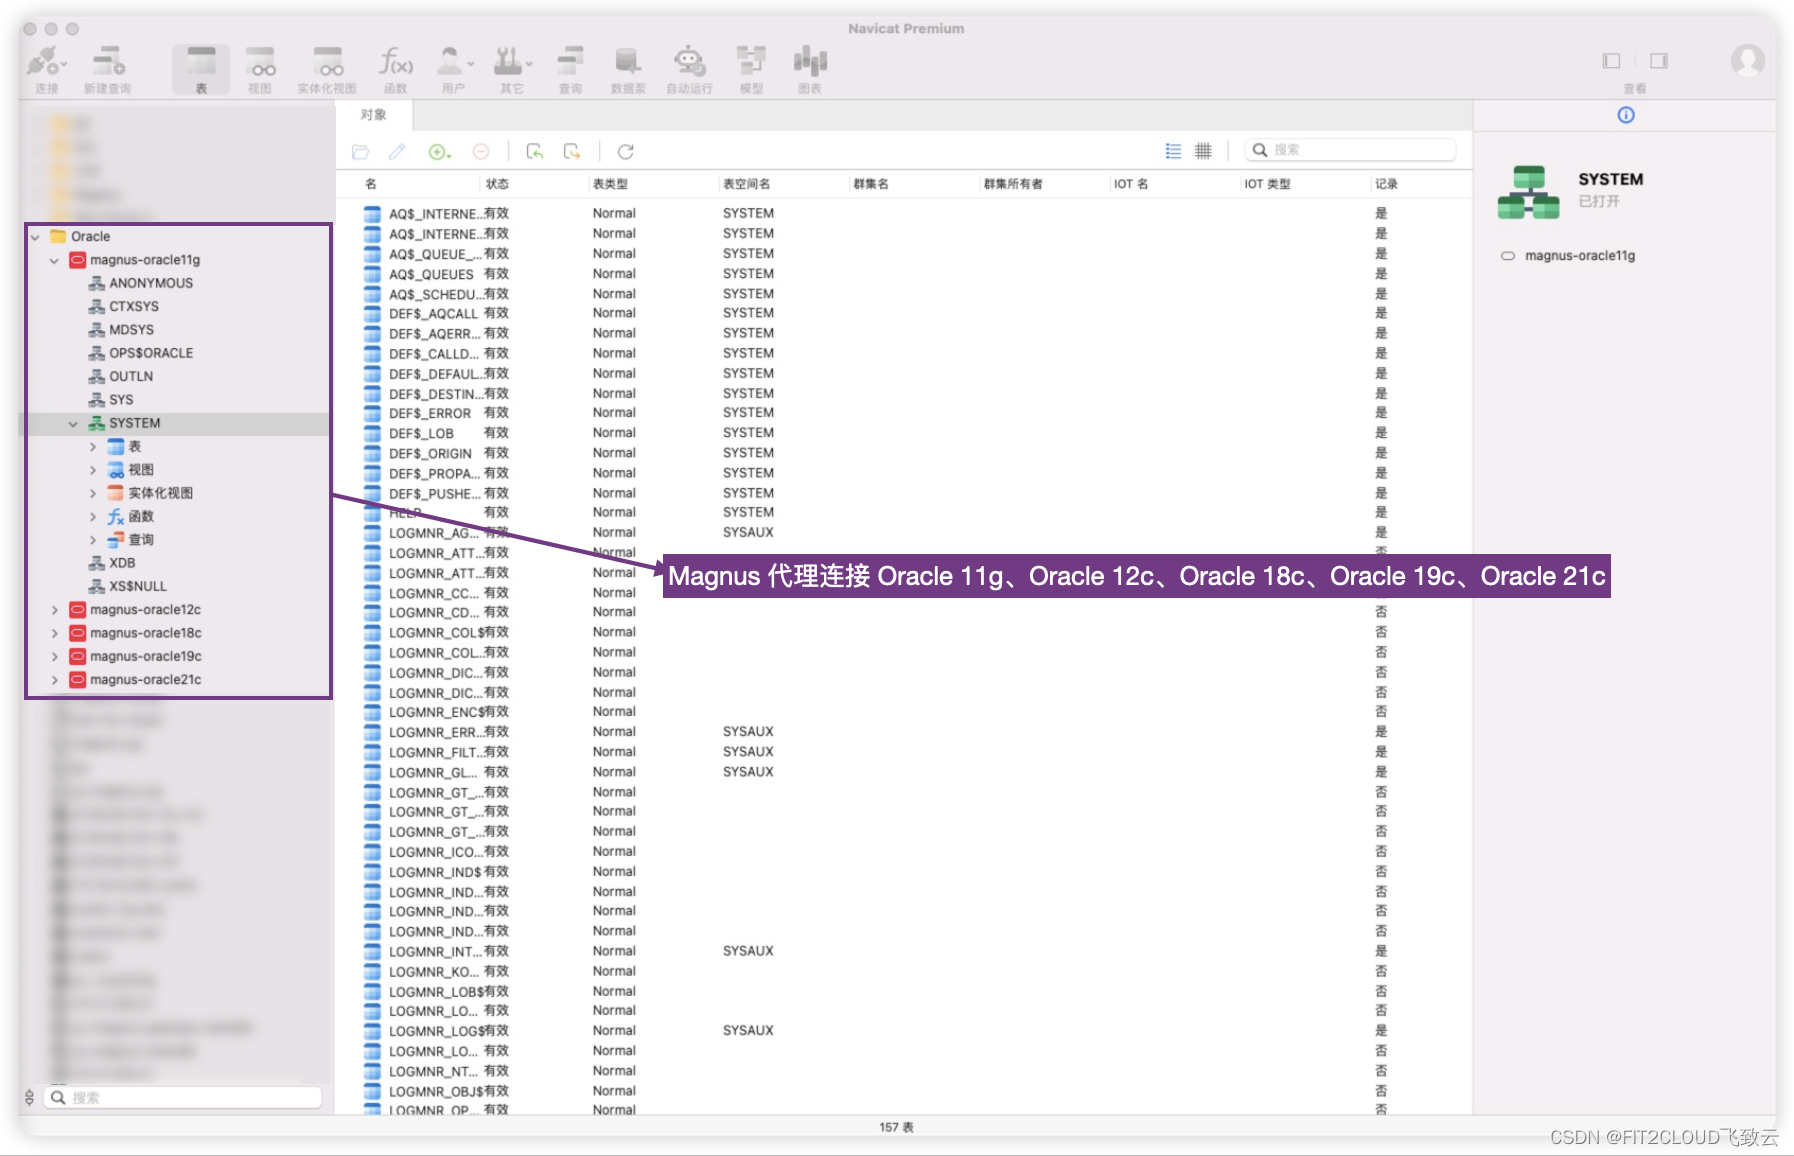Sort by the 记录 column header

coord(1386,184)
